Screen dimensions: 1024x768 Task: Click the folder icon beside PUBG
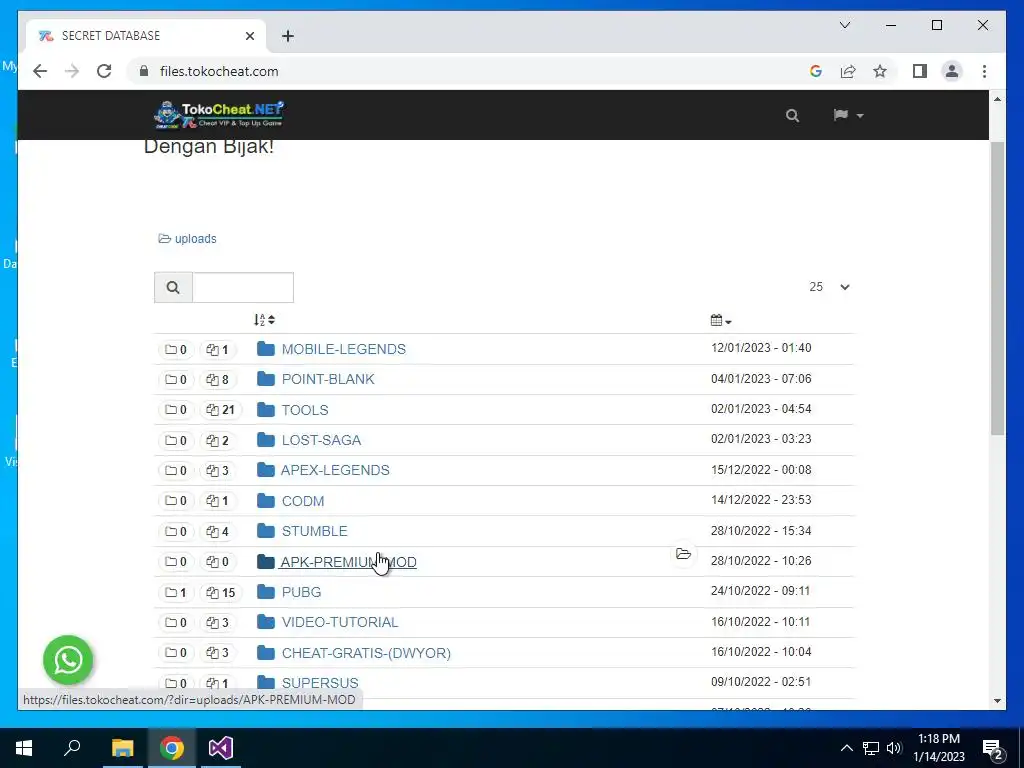(266, 592)
